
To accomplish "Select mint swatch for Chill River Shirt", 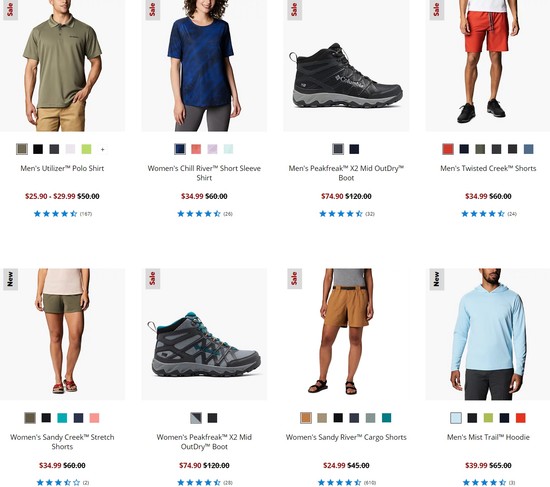I will click(x=228, y=149).
